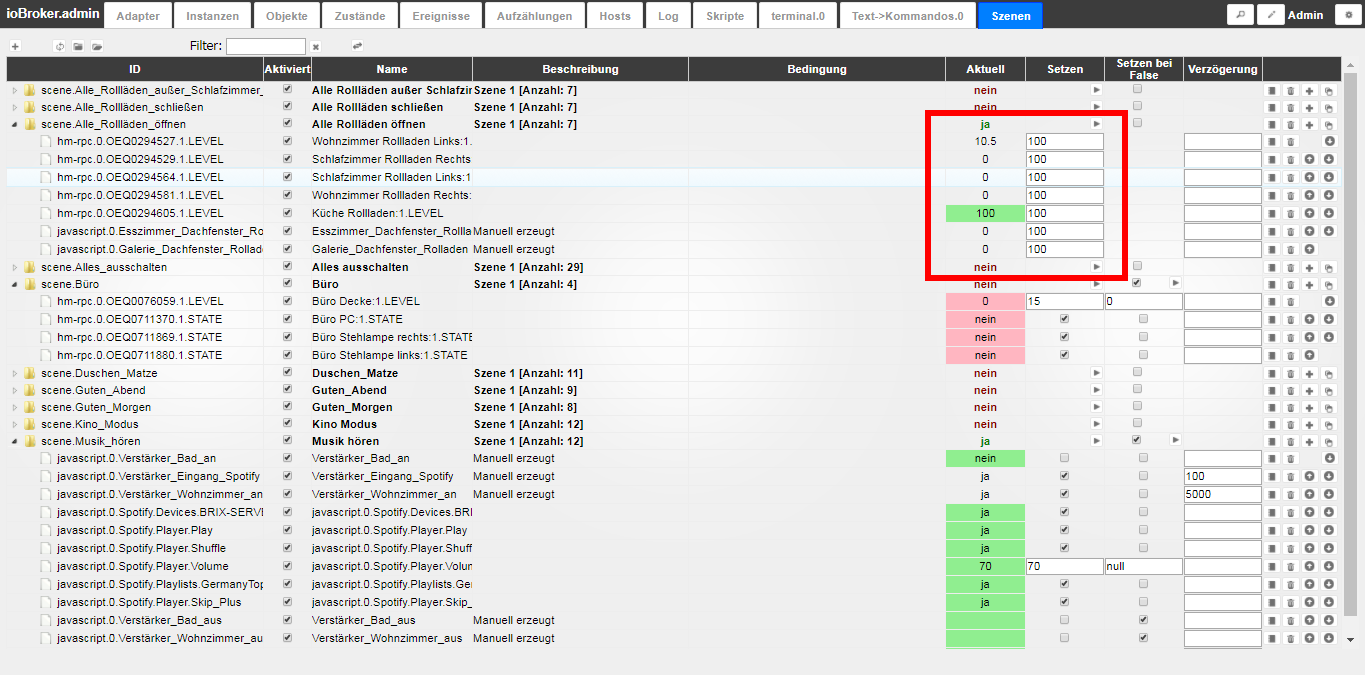The image size is (1365, 675).
Task: Copy the Kino Modus scene with copy icon
Action: [1329, 425]
